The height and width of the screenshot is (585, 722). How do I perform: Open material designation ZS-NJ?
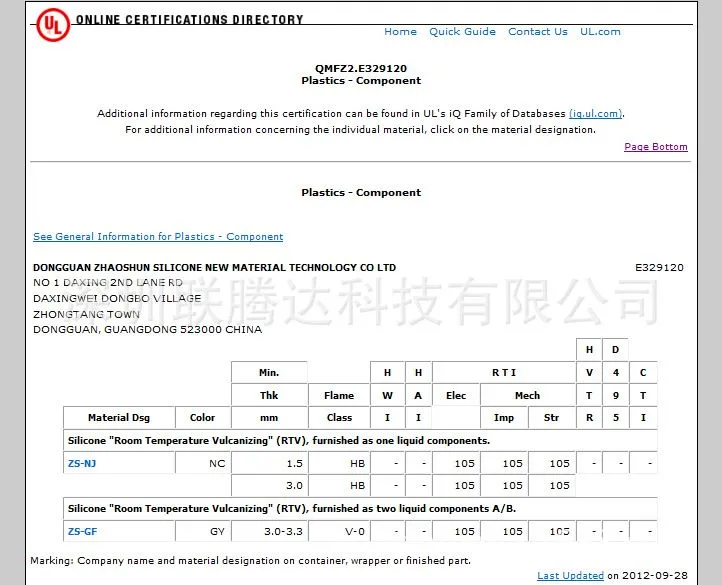click(82, 463)
